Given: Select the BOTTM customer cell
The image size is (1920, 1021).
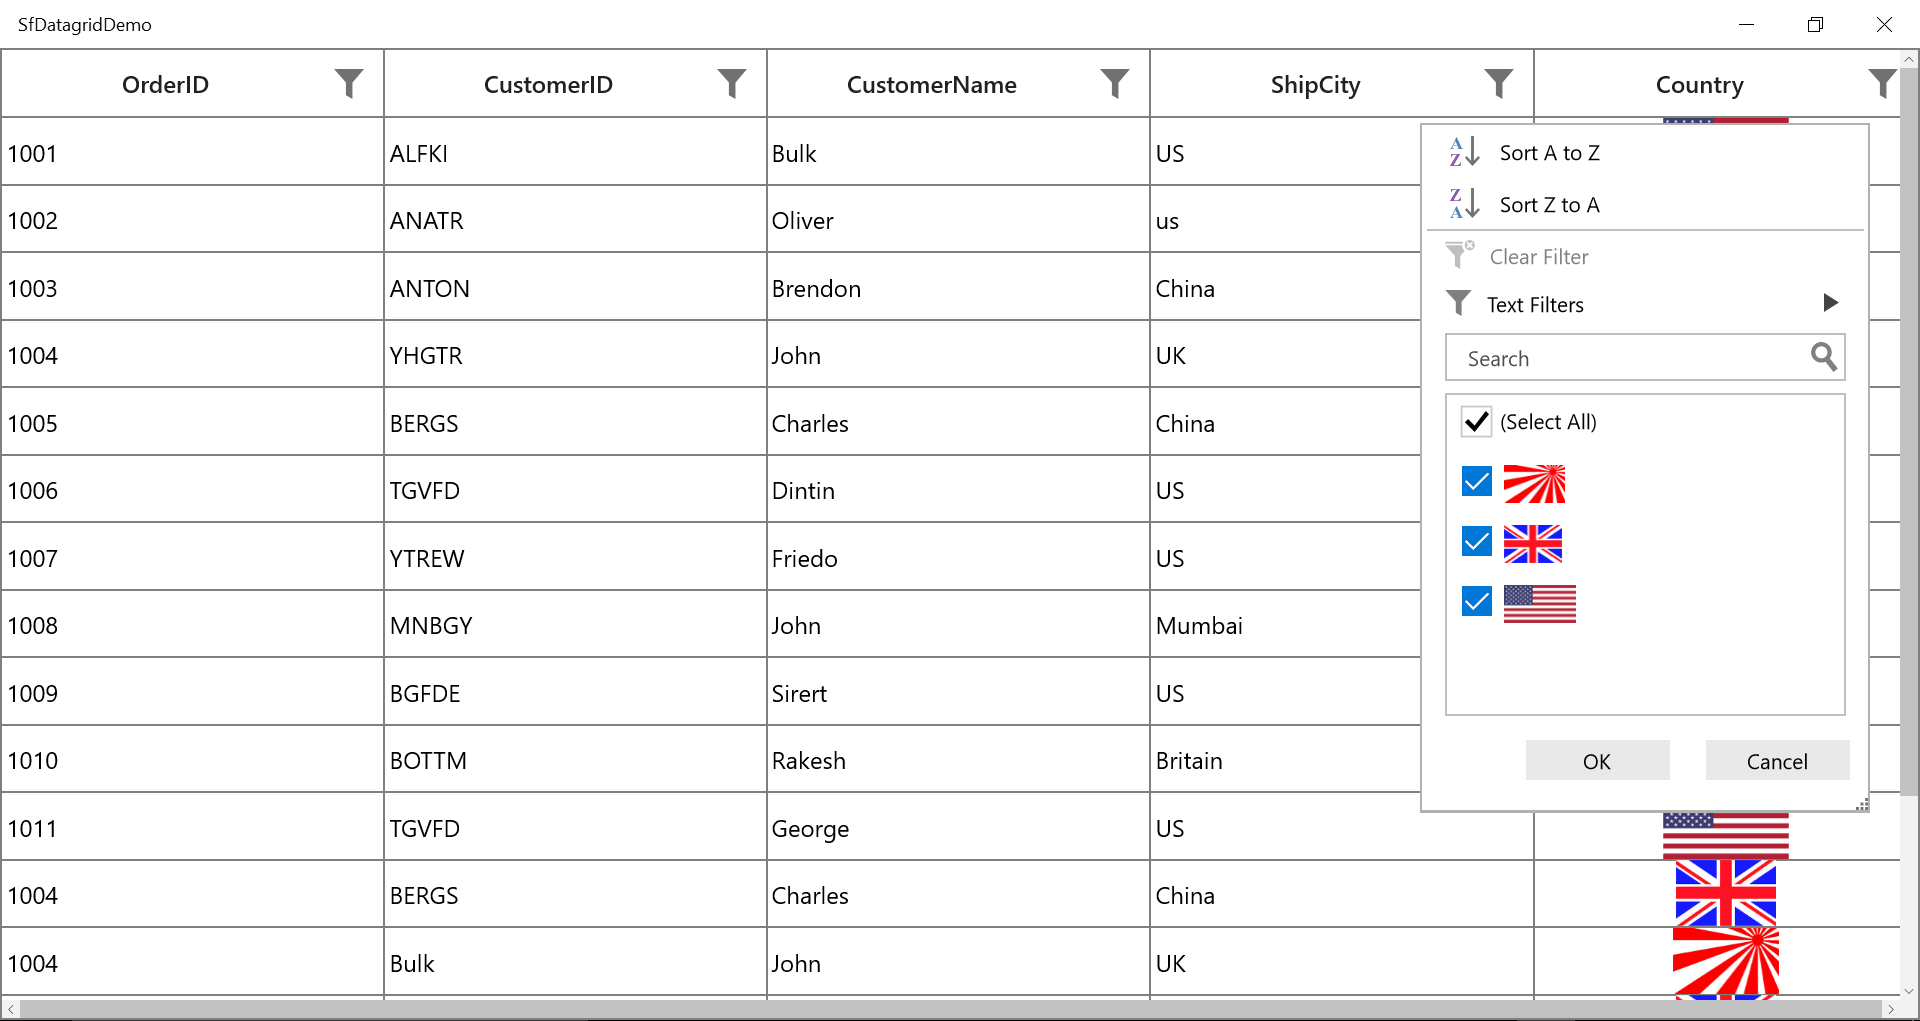Looking at the screenshot, I should tap(575, 759).
